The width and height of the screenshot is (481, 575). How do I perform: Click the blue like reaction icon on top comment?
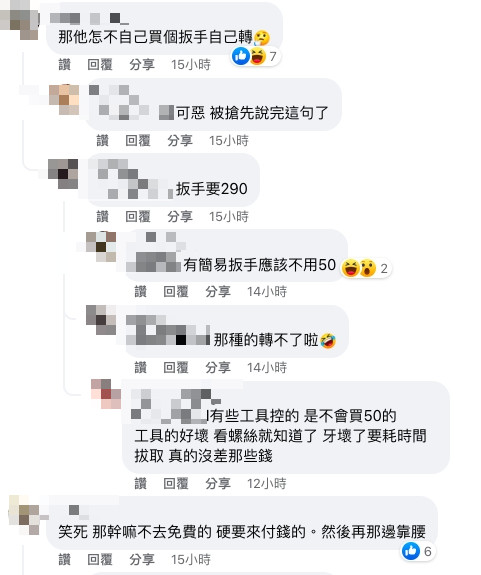tap(241, 56)
